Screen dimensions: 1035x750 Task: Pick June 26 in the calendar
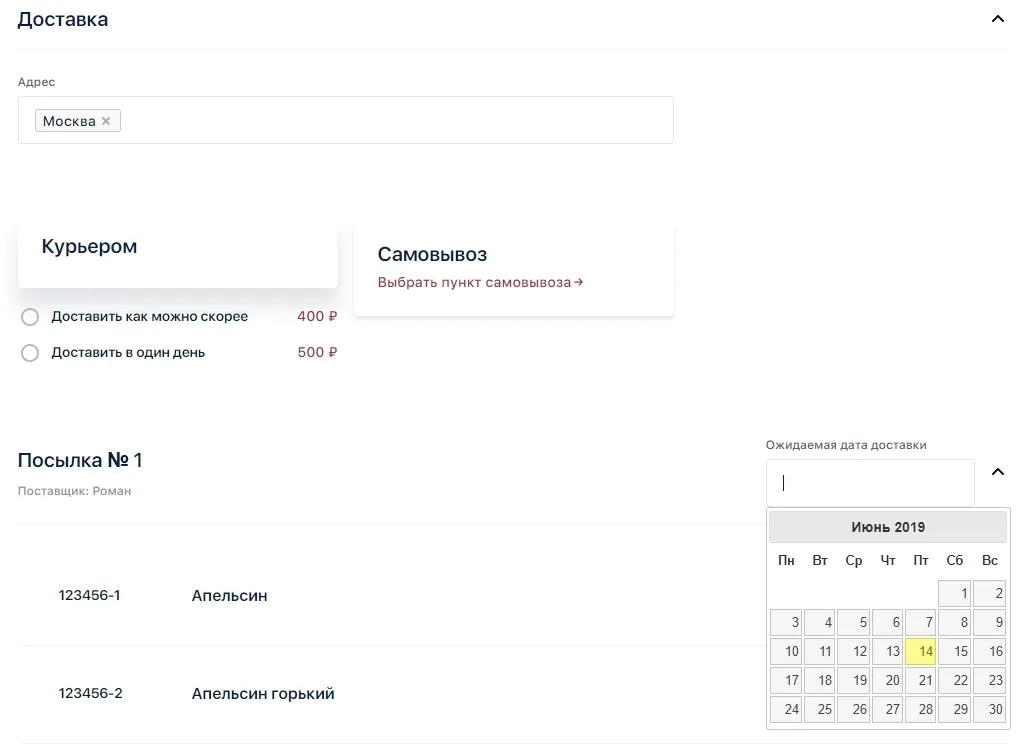[853, 709]
